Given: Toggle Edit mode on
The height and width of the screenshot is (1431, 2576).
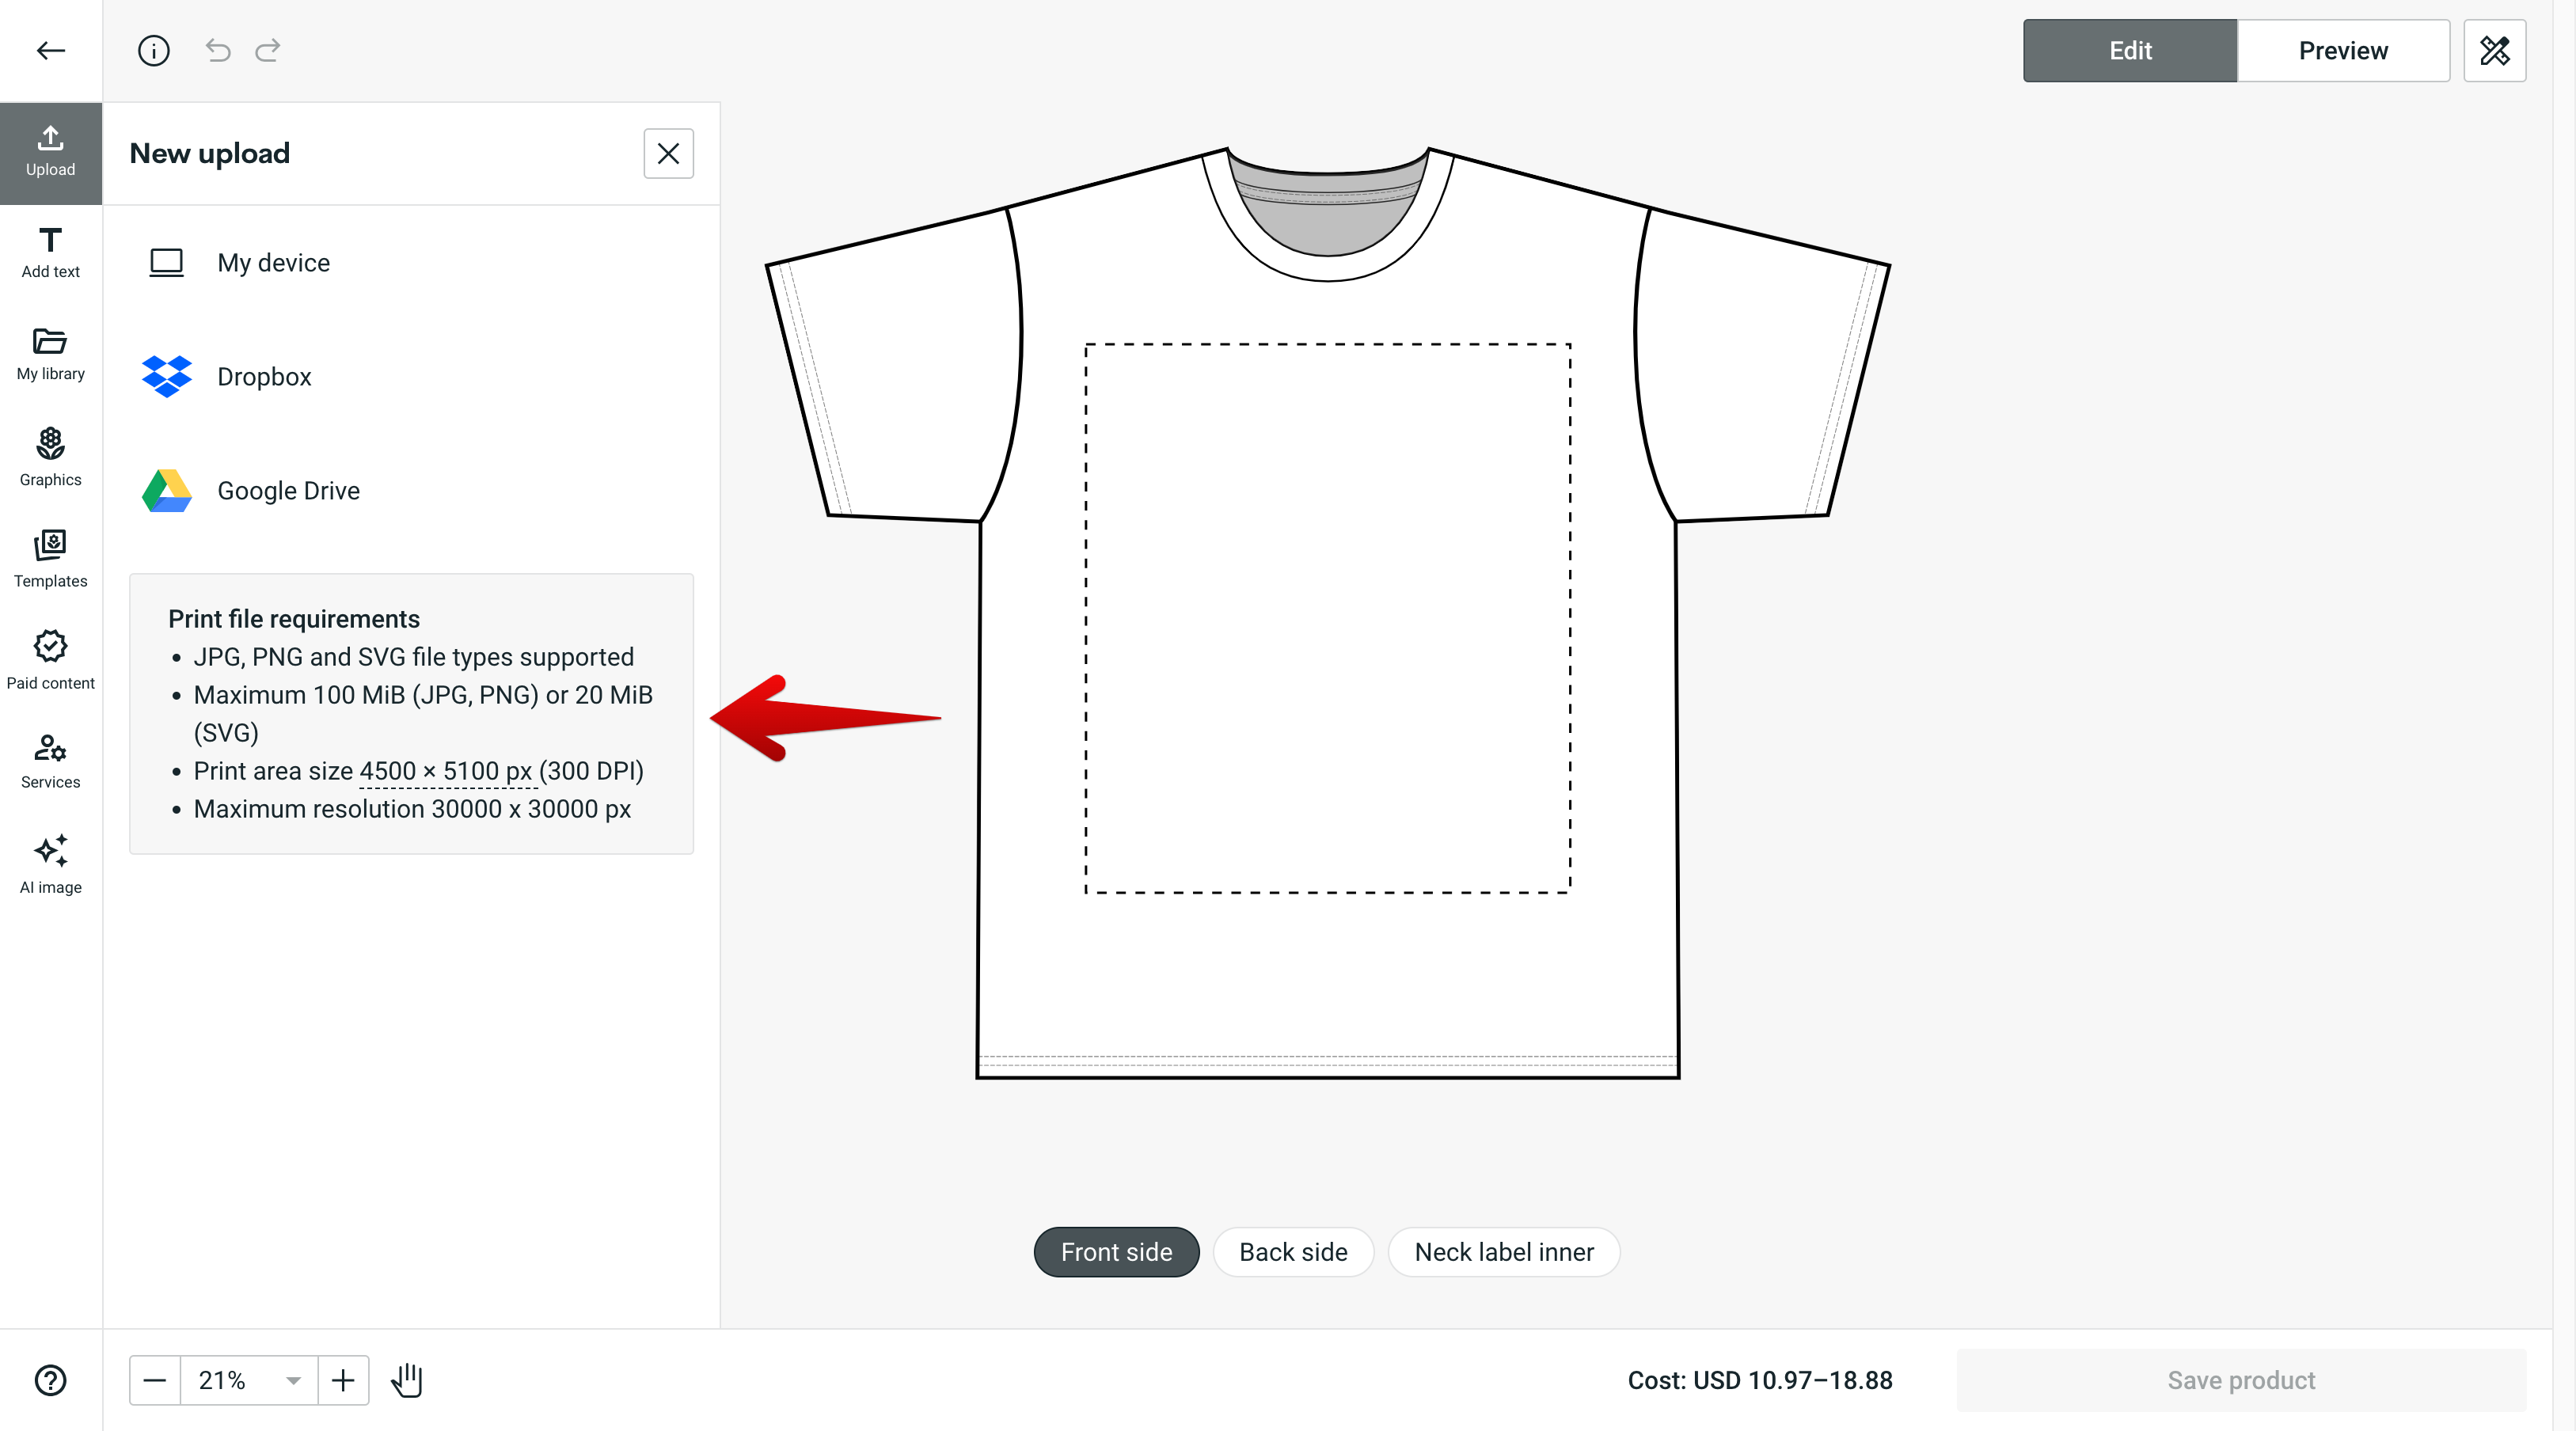Looking at the screenshot, I should point(2130,49).
